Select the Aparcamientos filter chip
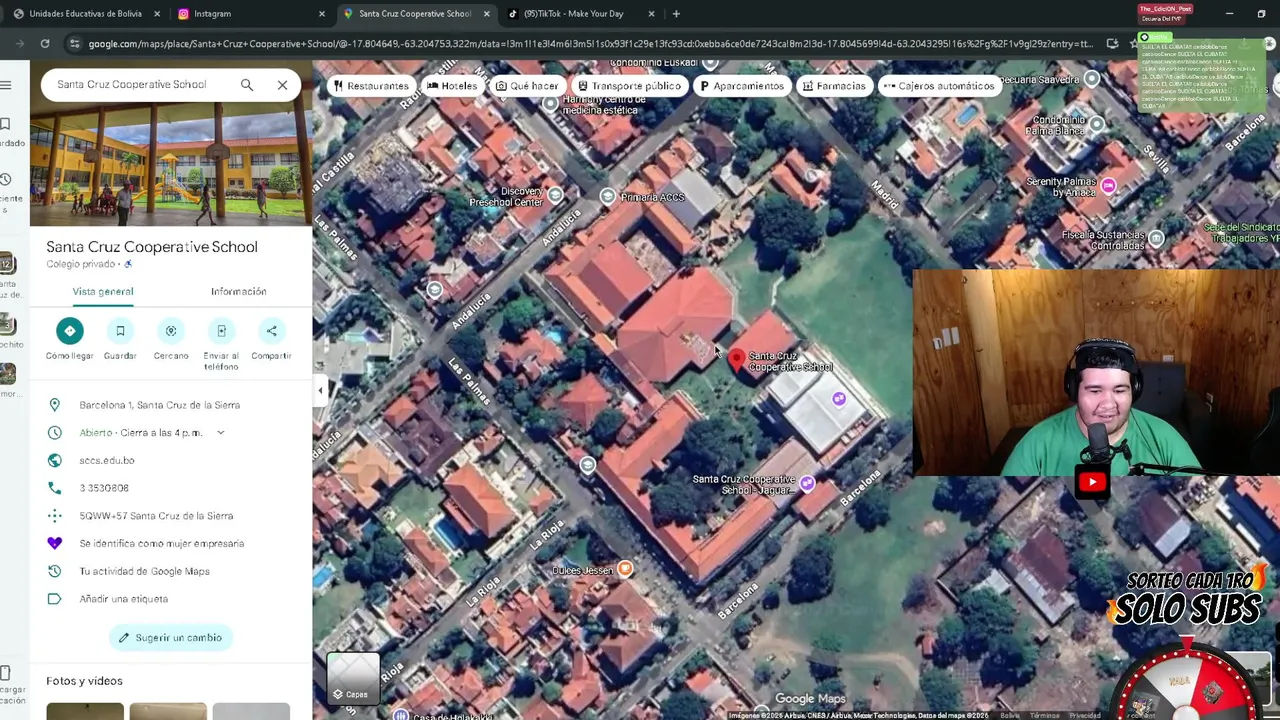This screenshot has height=720, width=1280. [x=742, y=86]
